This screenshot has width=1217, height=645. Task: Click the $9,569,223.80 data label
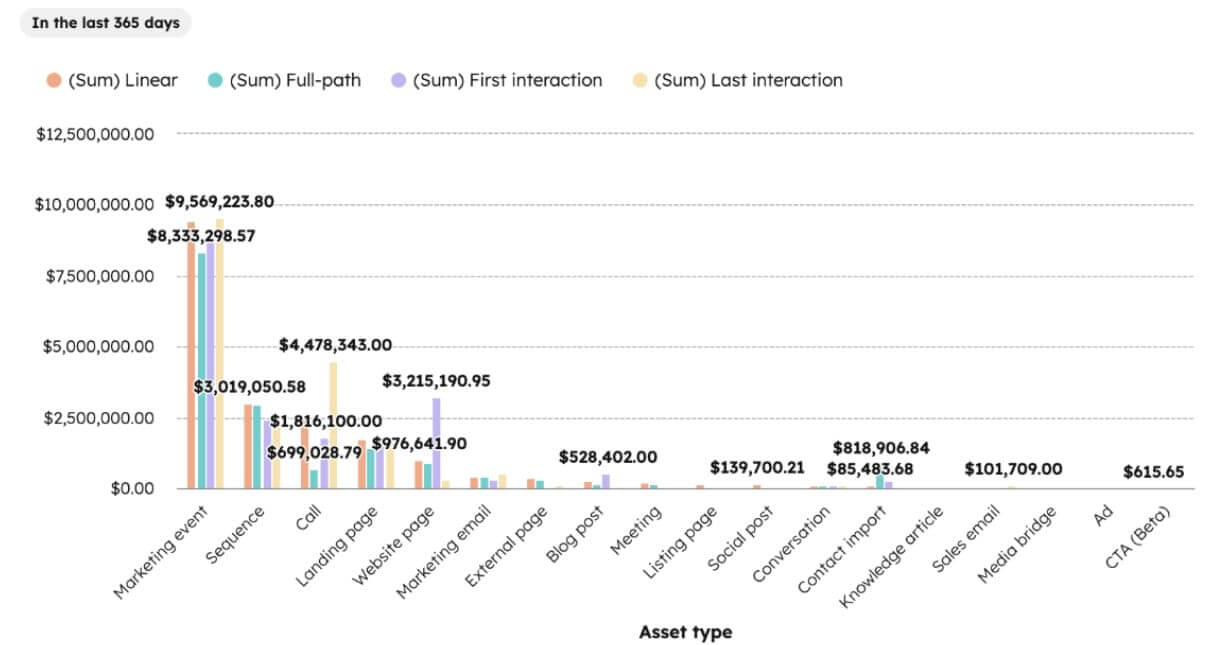[220, 203]
